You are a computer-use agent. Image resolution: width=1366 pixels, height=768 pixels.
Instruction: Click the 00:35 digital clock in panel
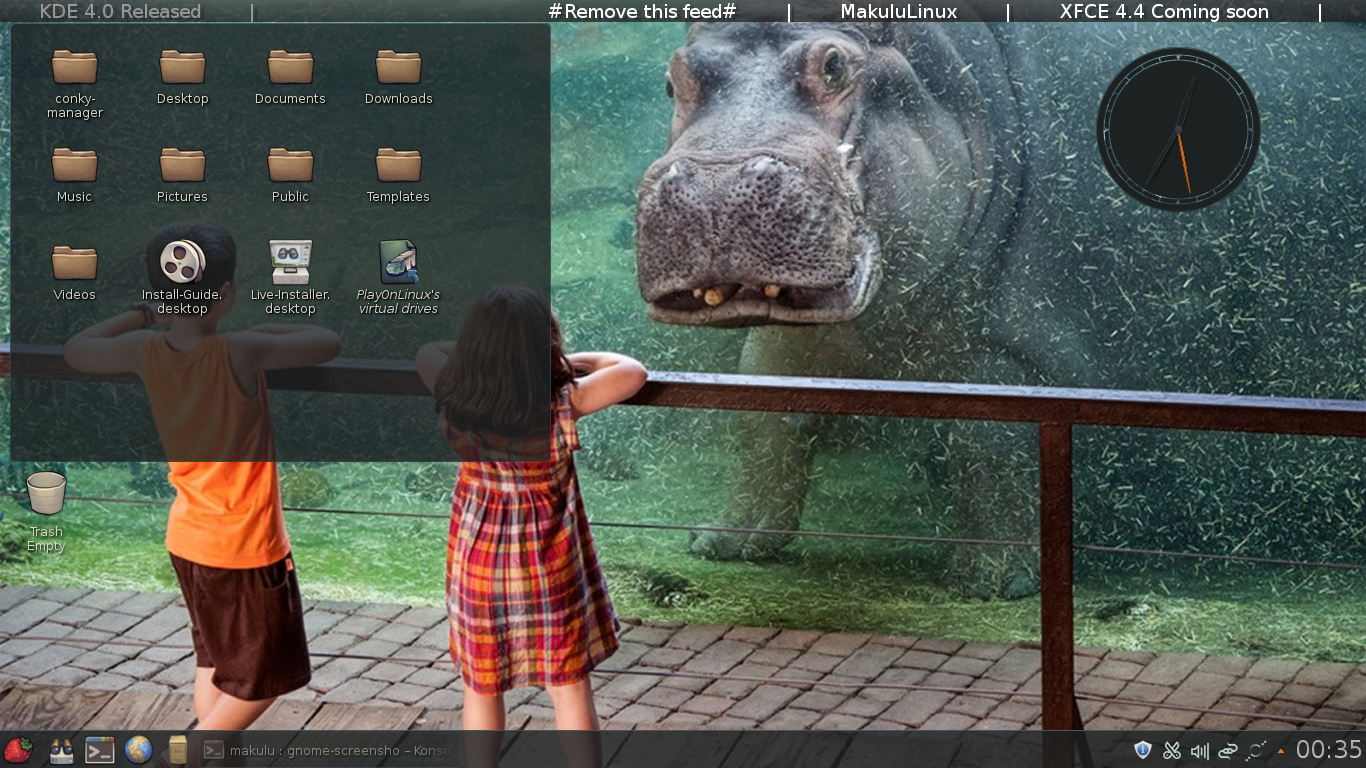click(x=1329, y=750)
